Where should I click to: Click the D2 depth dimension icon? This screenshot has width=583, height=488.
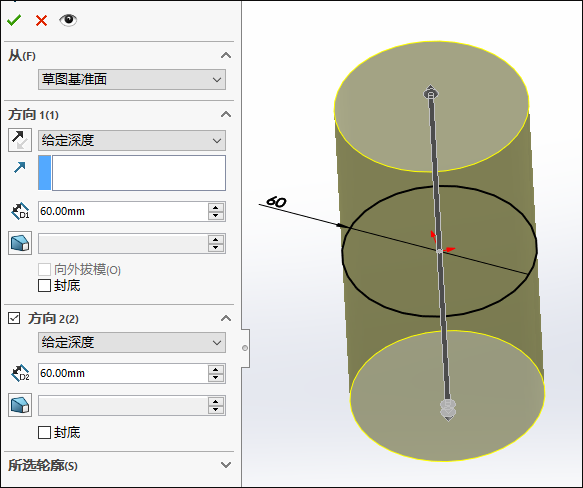click(x=20, y=373)
